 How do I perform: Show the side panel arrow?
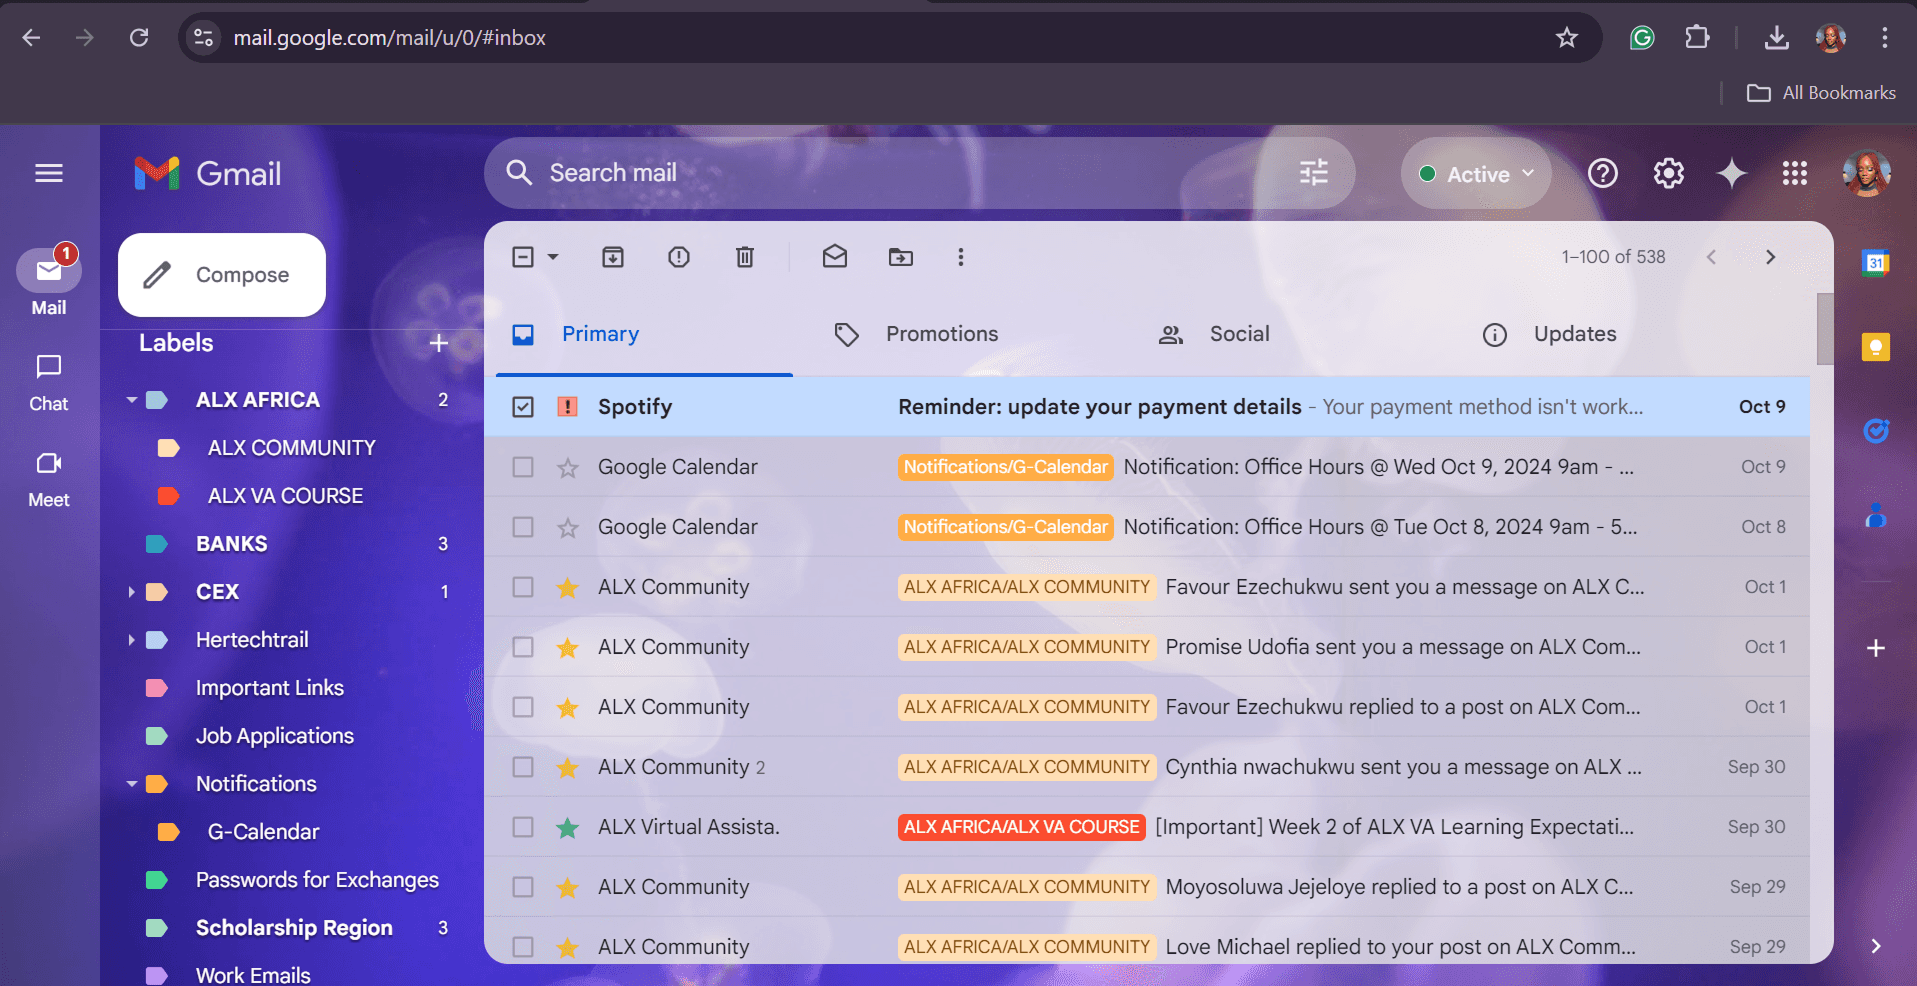click(x=1876, y=946)
